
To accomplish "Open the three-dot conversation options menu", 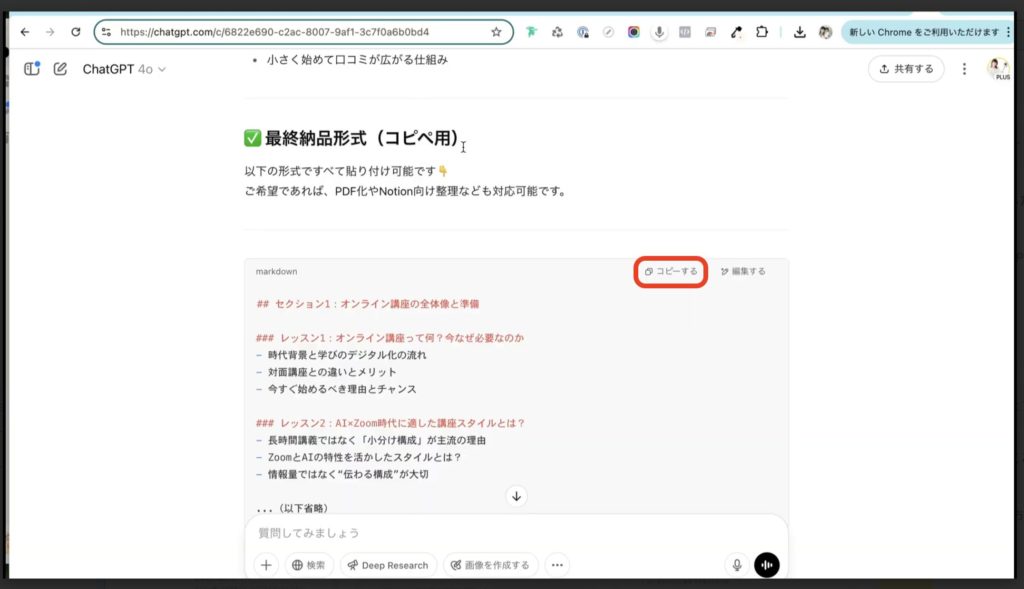I will (964, 67).
